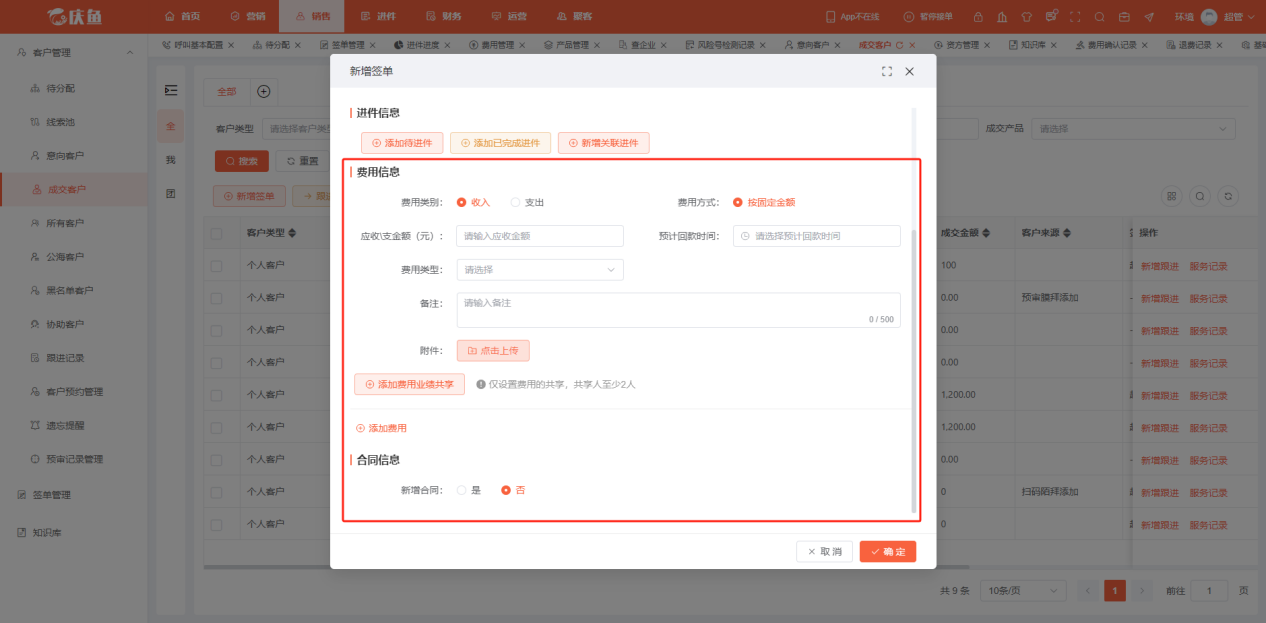Click 点击上传 attachment button
Image resolution: width=1266 pixels, height=623 pixels.
point(493,351)
